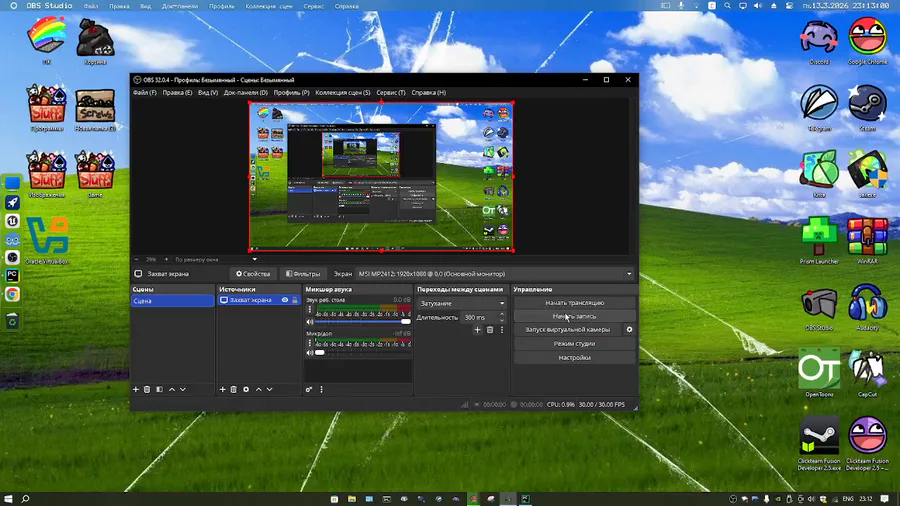
Task: Open Корзина recycle bin desktop icon
Action: coord(95,42)
